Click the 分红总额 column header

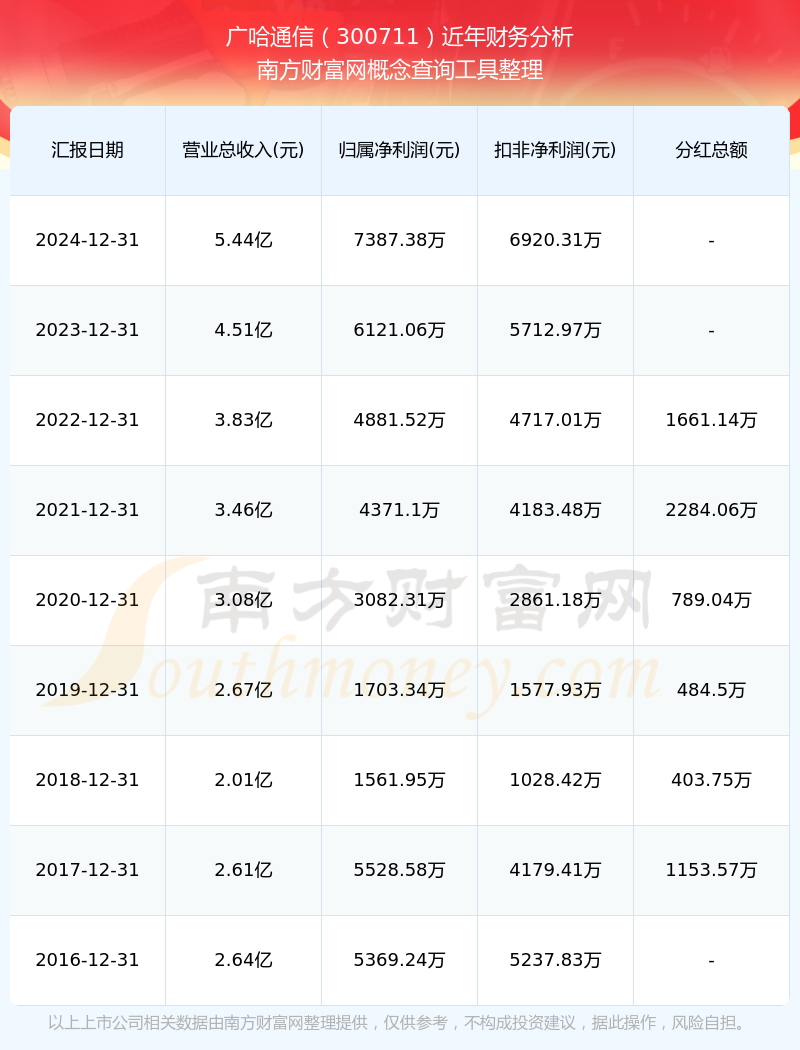pyautogui.click(x=711, y=150)
